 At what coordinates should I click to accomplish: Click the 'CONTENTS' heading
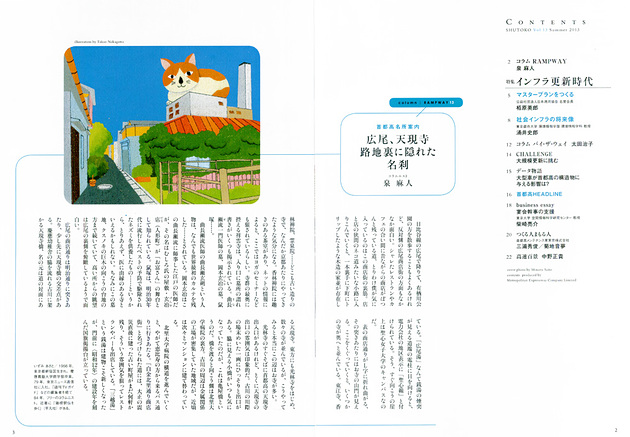click(x=546, y=22)
